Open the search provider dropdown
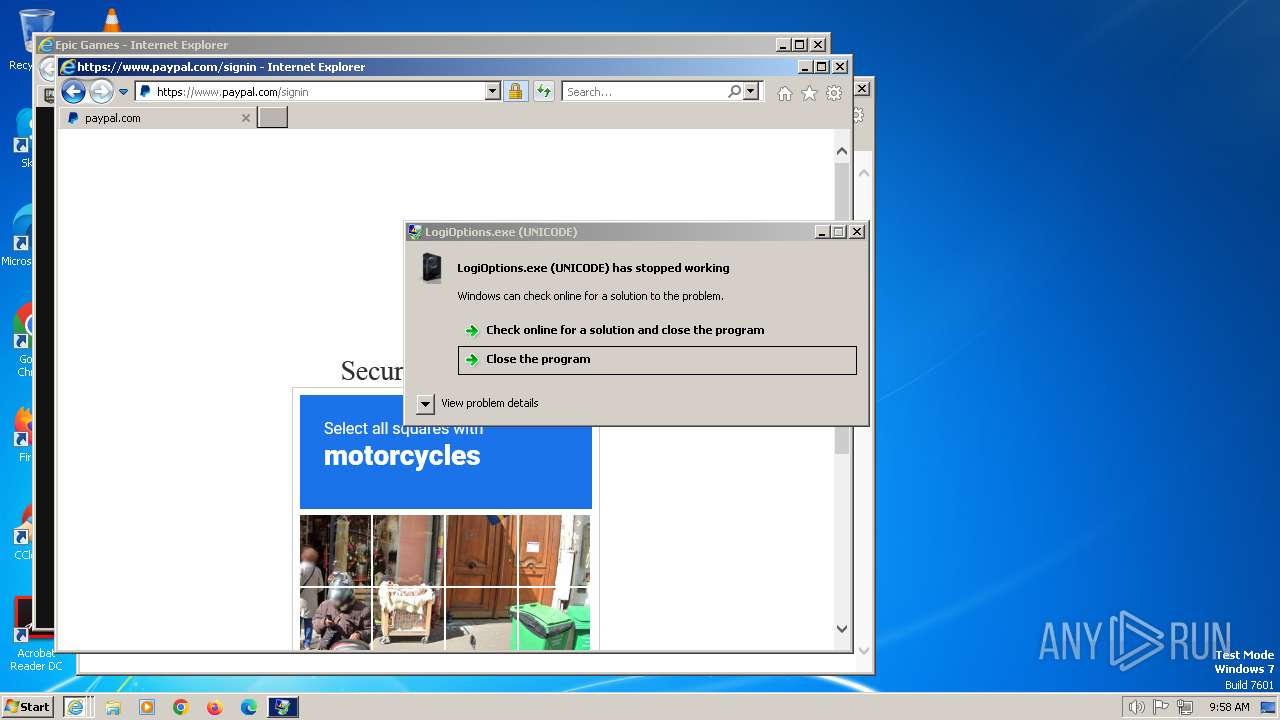The height and width of the screenshot is (720, 1280). 751,91
